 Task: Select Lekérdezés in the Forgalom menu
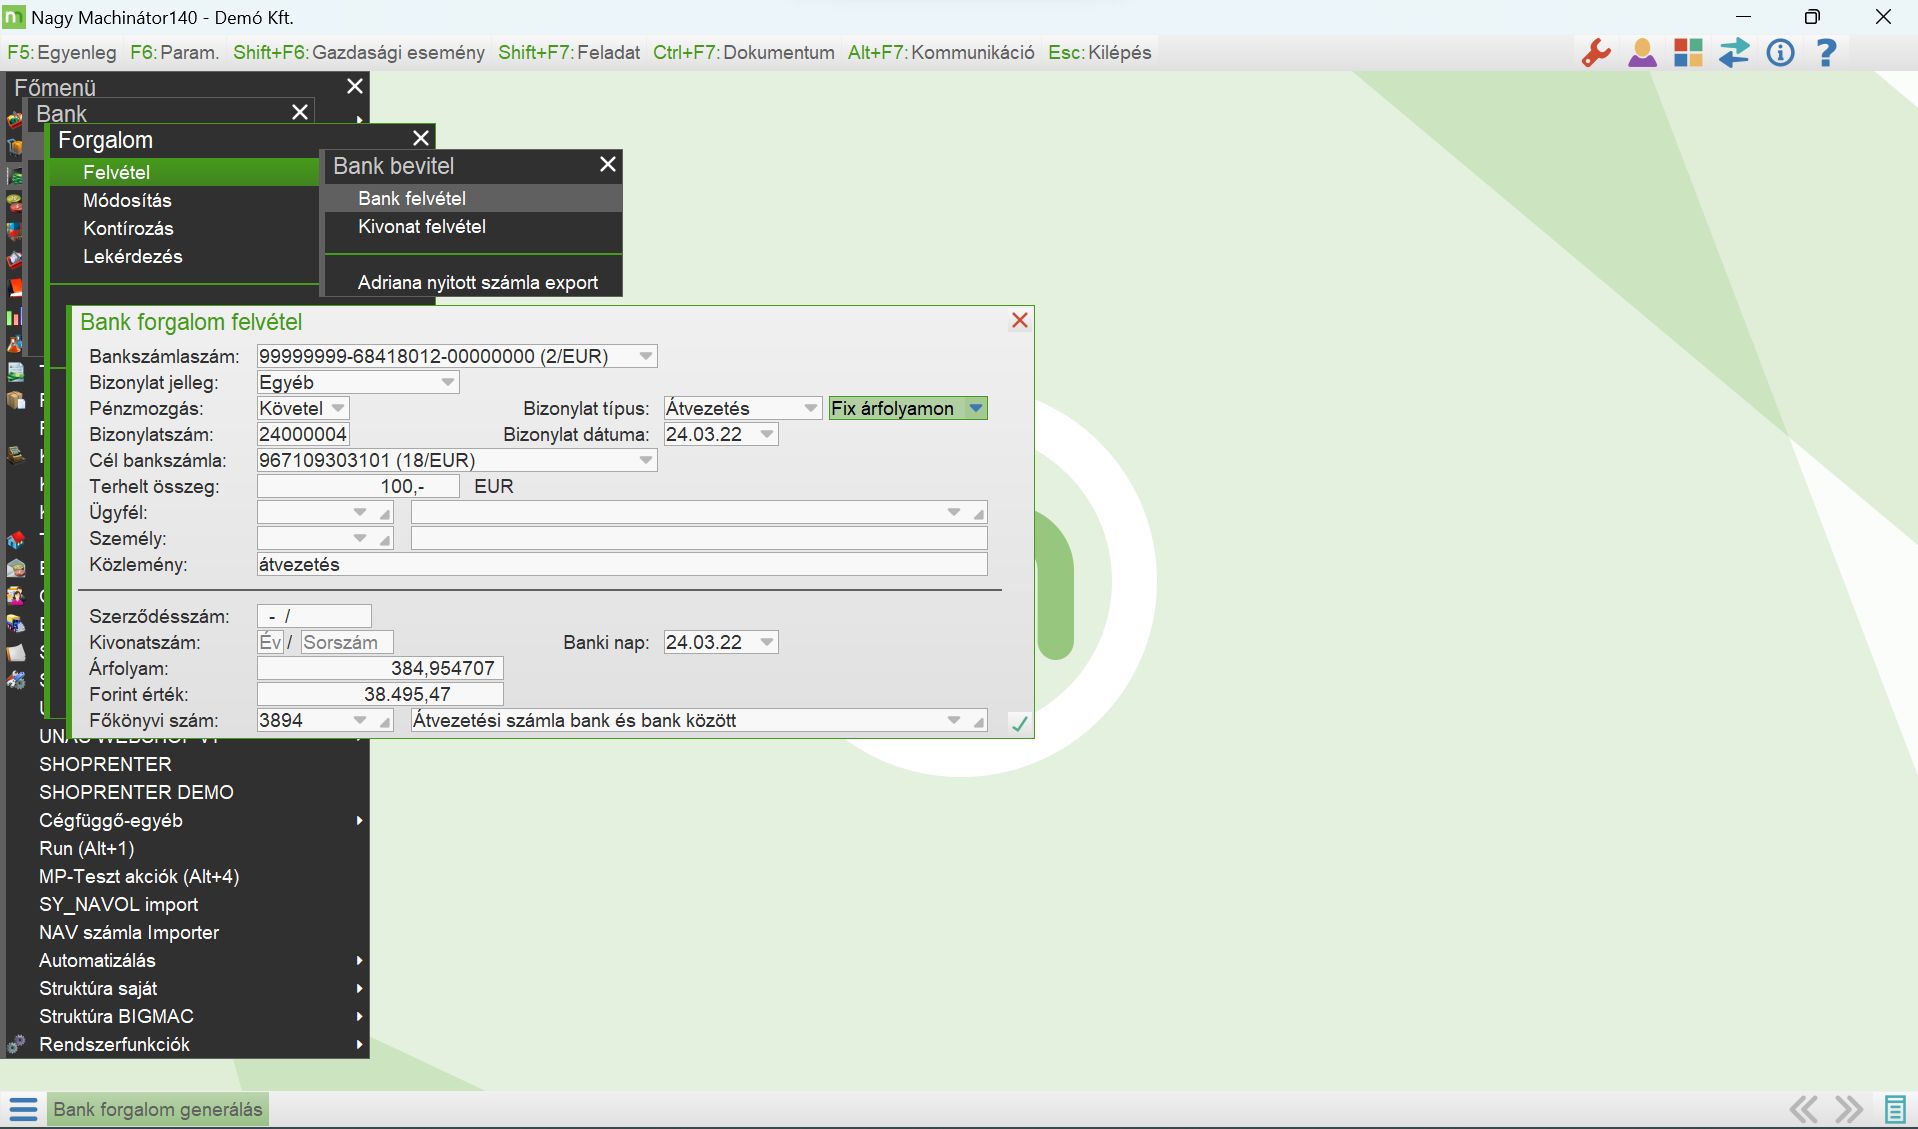click(185, 256)
